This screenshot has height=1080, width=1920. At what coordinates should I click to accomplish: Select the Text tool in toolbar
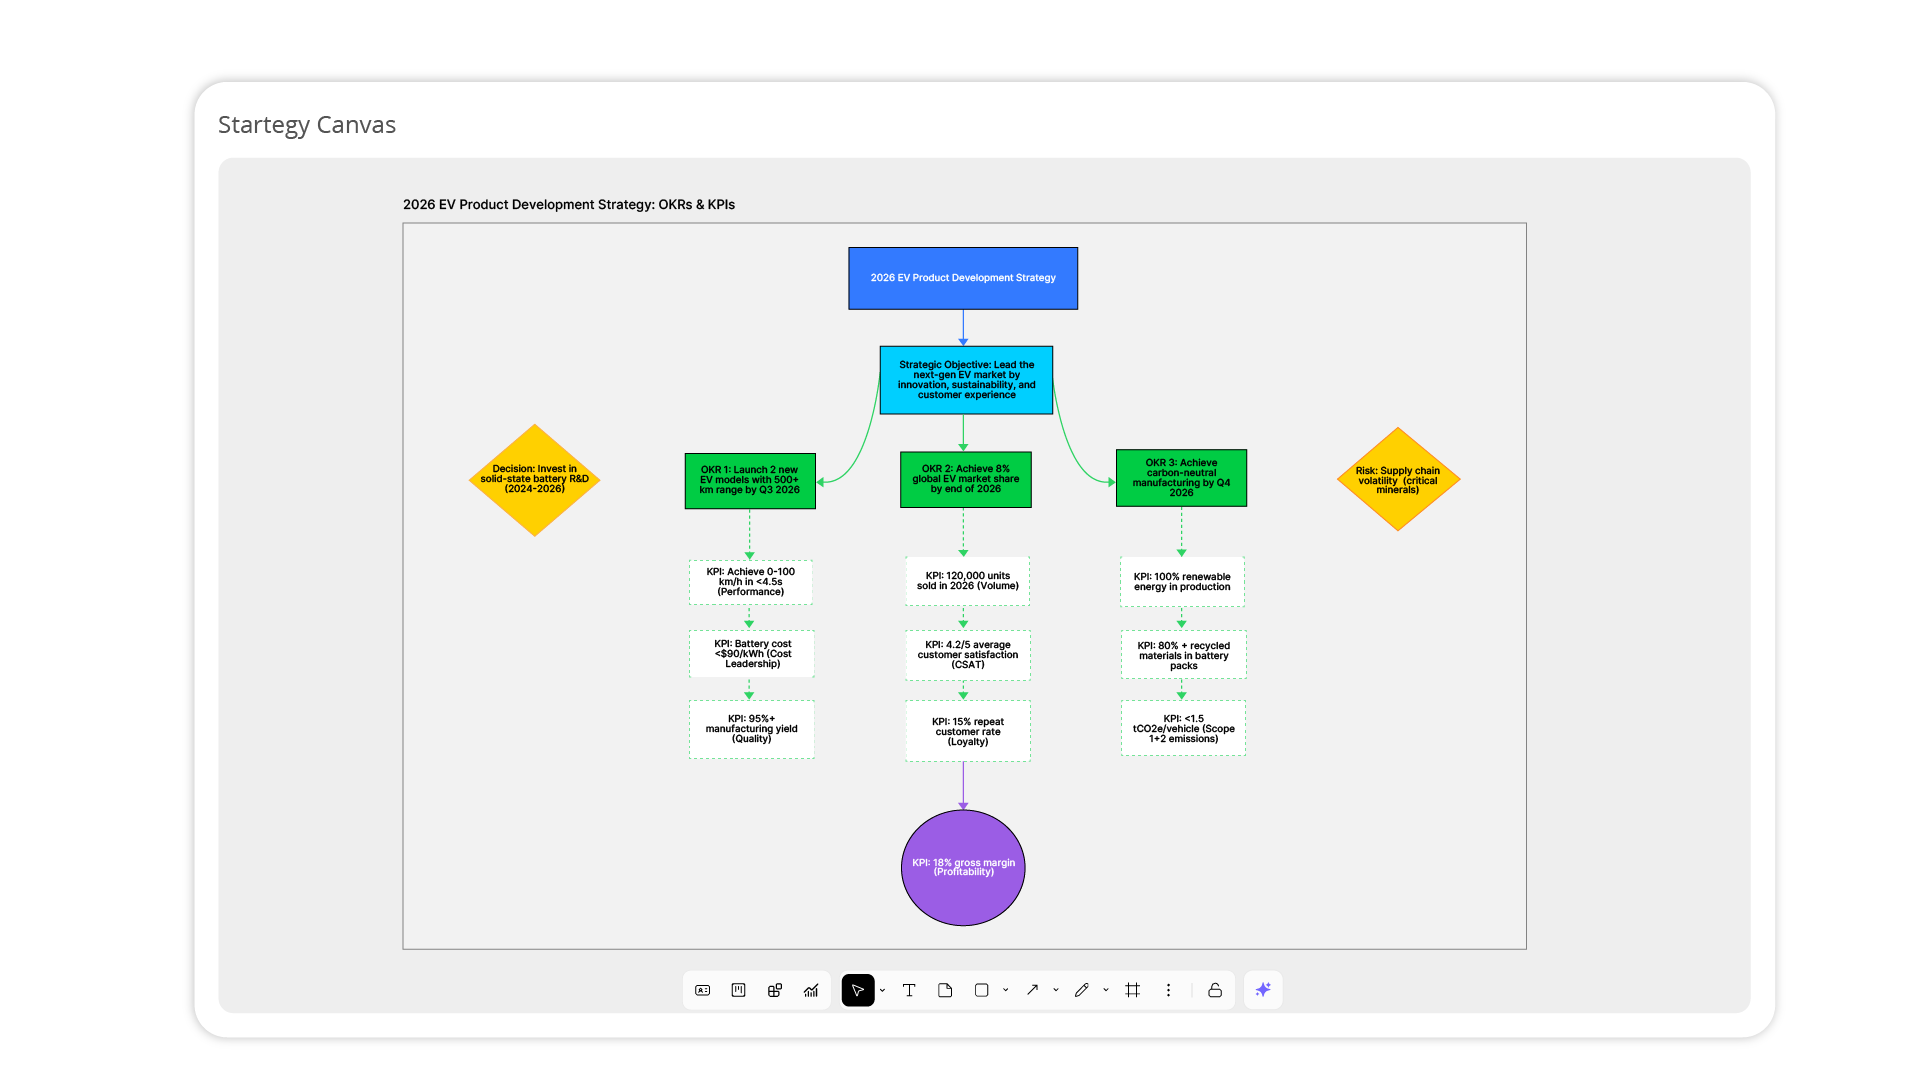click(908, 990)
